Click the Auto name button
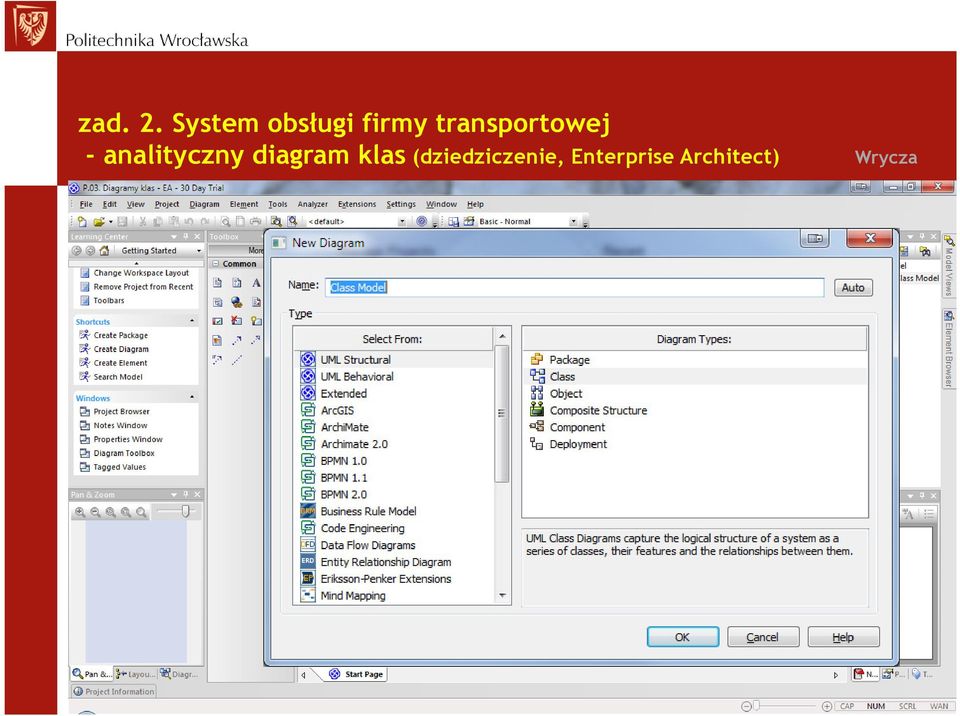The height and width of the screenshot is (716, 960). pos(853,287)
